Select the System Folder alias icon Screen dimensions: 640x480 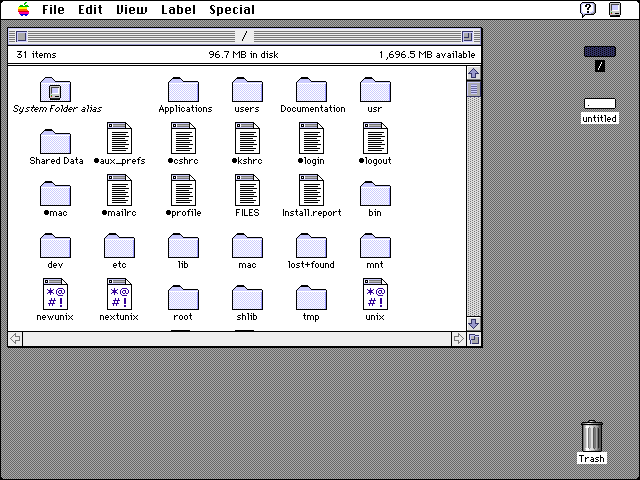click(56, 90)
